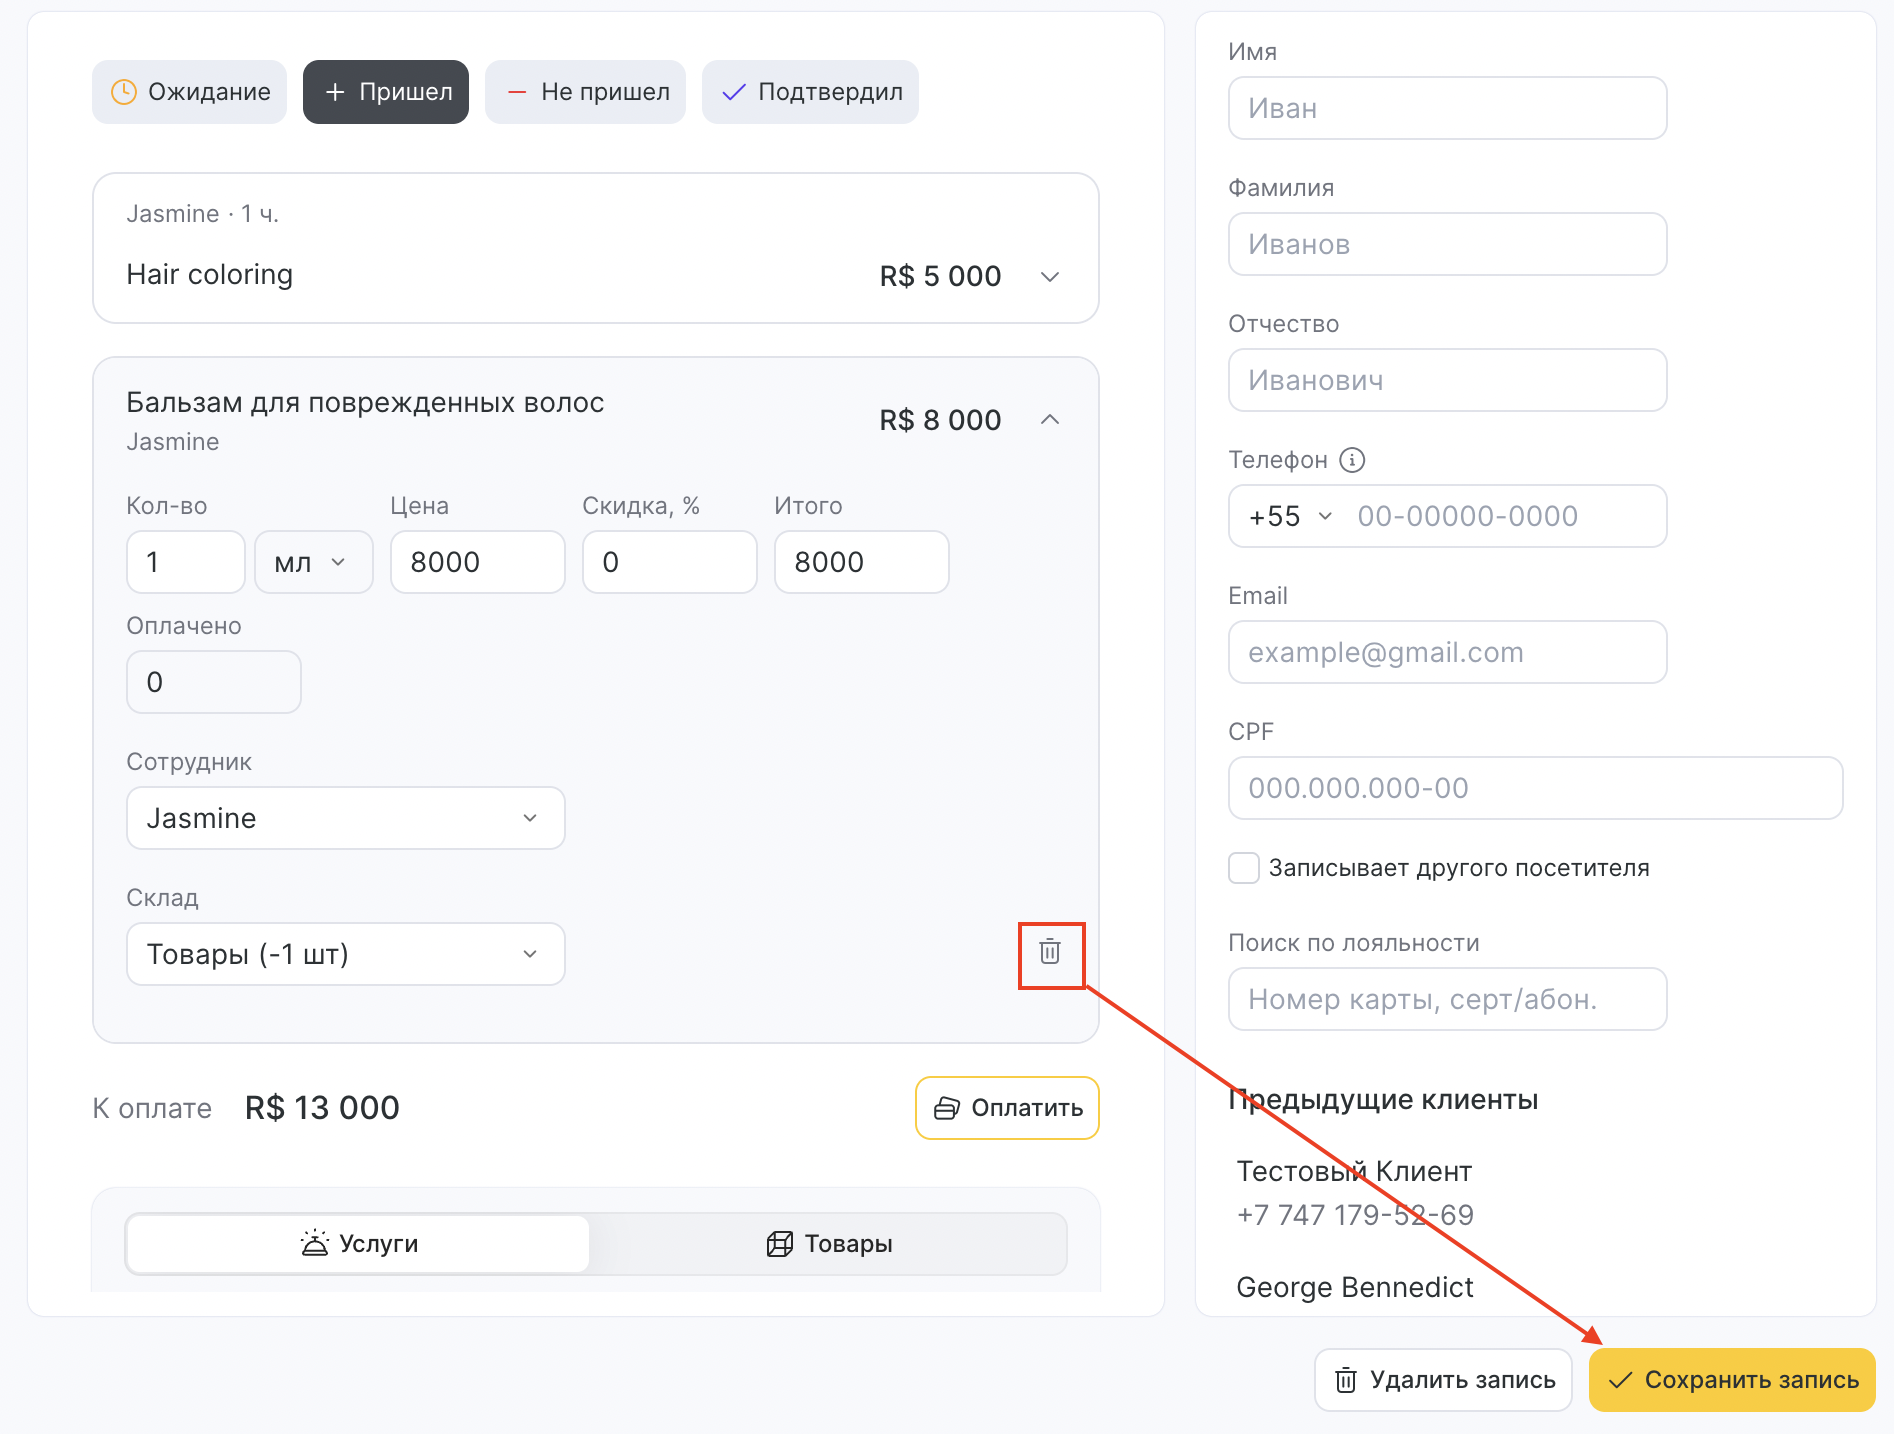
Task: Switch to the Товары tab
Action: 829,1244
